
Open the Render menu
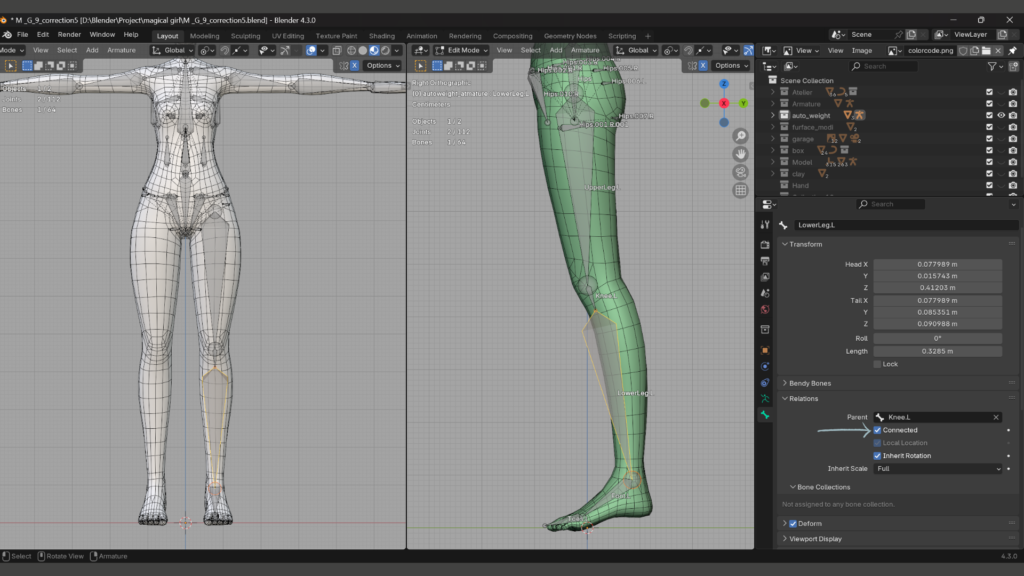point(69,34)
